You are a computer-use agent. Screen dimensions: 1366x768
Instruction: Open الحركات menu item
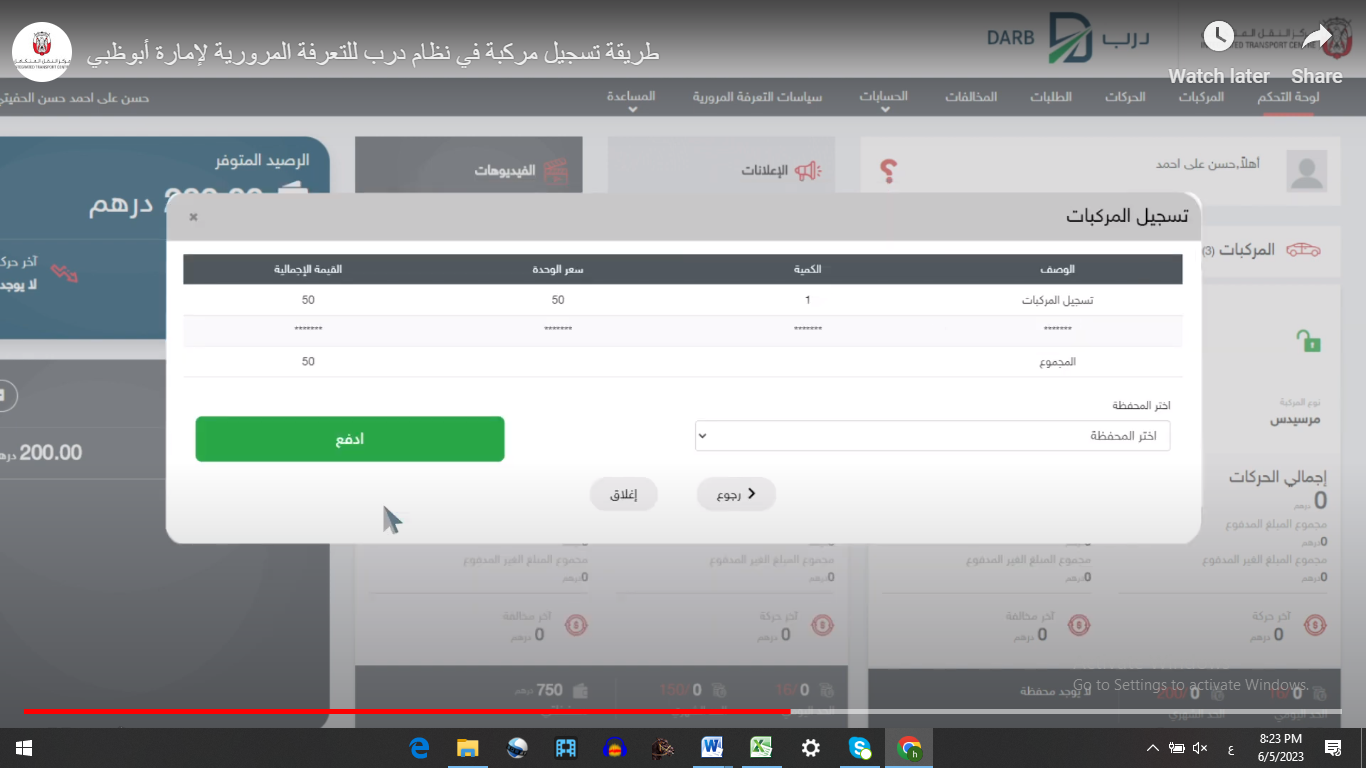[1125, 97]
